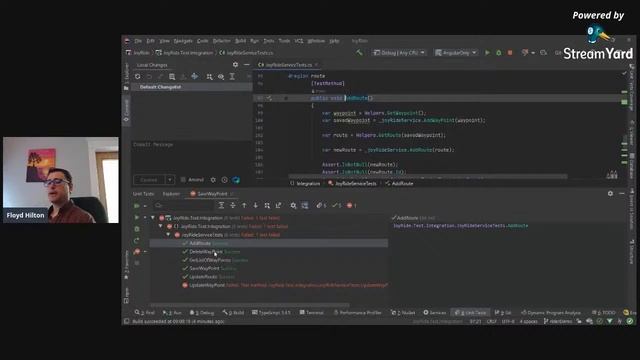Select JoyRideServiceTests.cs editor tab
Image resolution: width=640 pixels, height=360 pixels.
288,64
